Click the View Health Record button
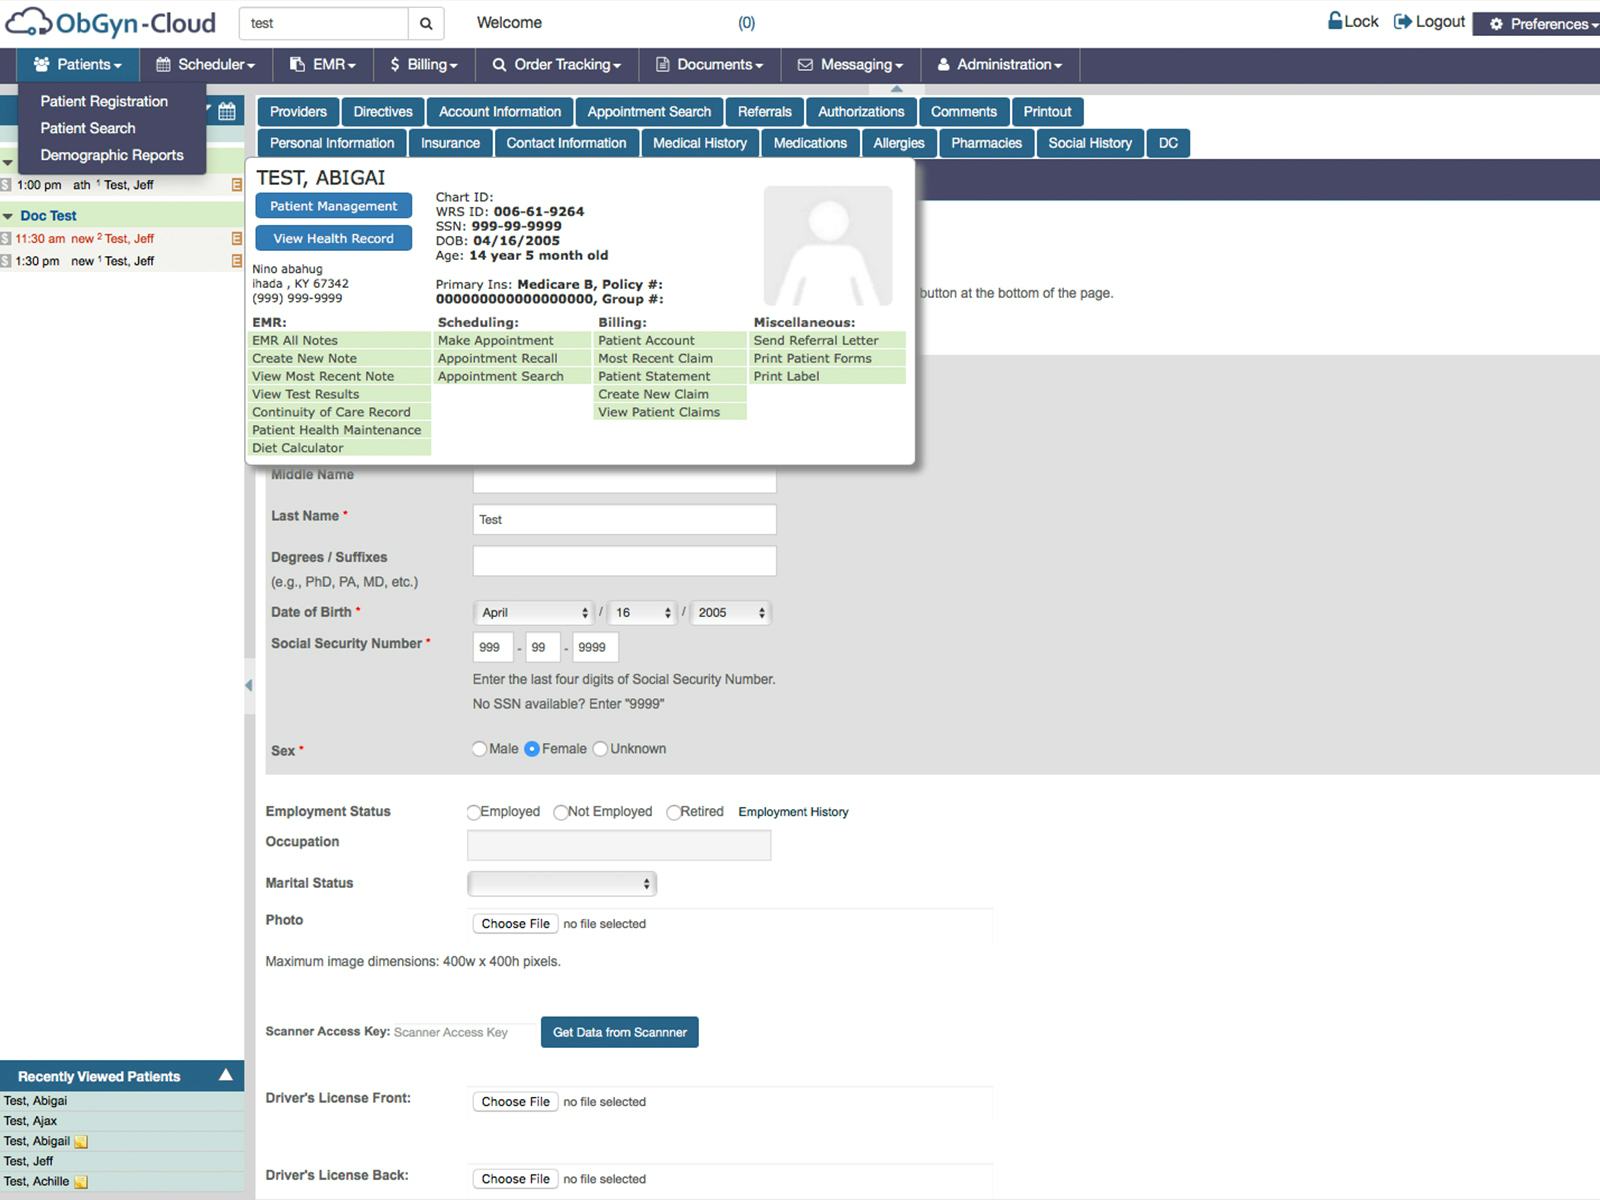Viewport: 1600px width, 1200px height. [333, 238]
